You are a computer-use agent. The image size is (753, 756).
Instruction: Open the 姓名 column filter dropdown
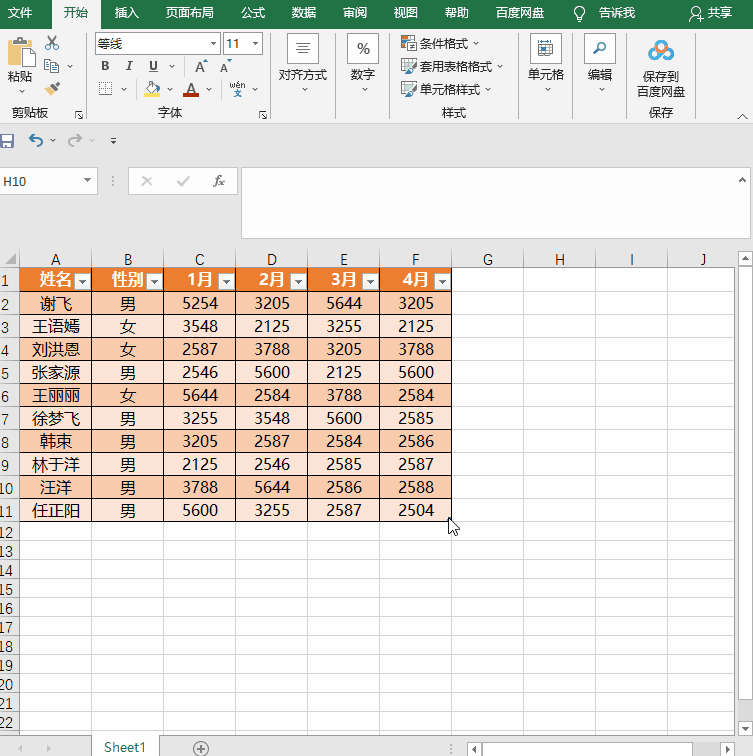(x=83, y=281)
